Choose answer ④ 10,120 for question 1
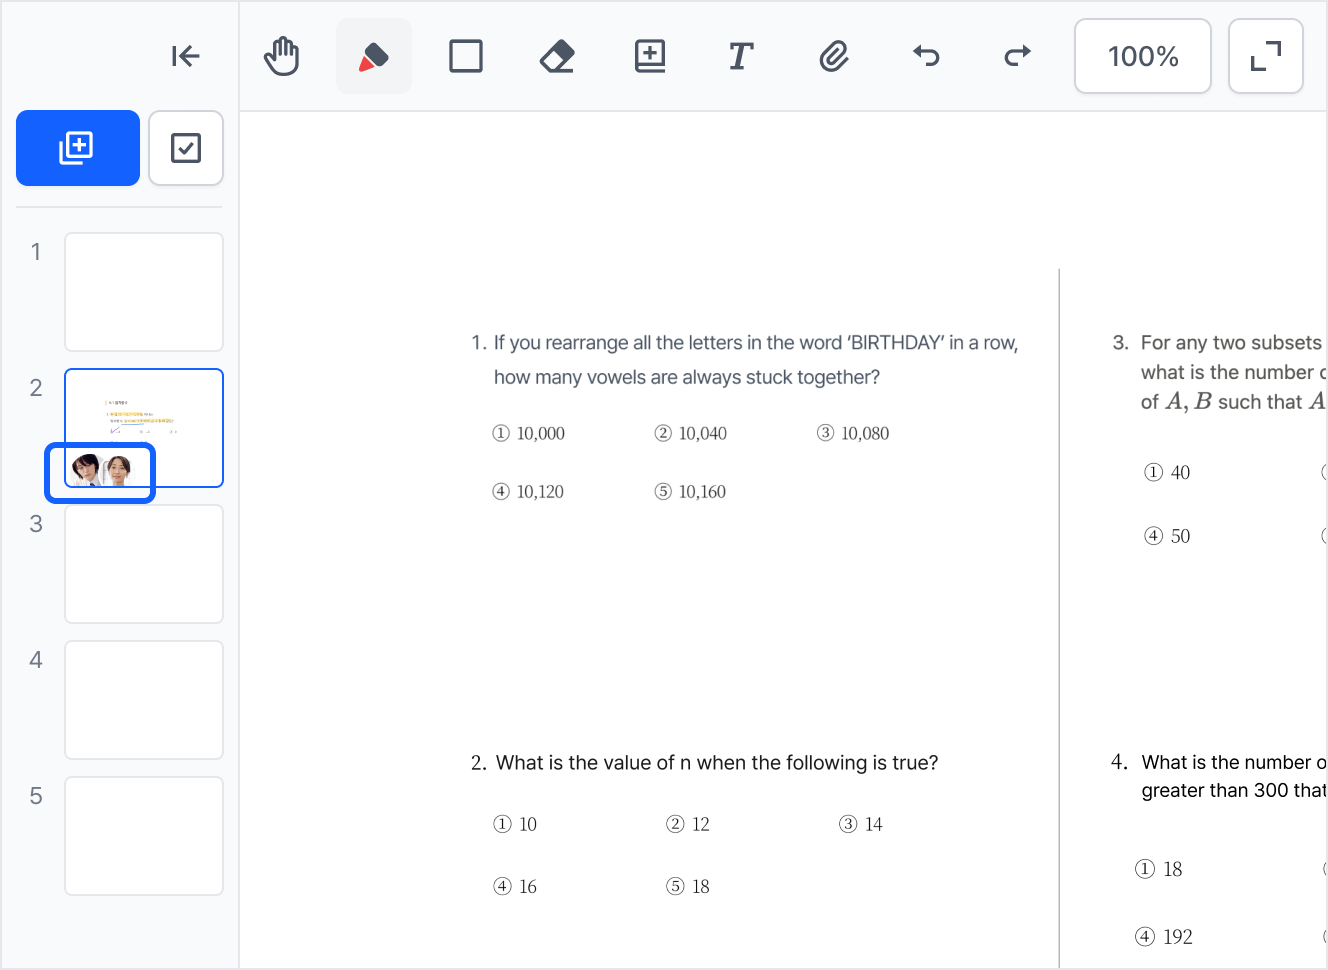This screenshot has height=970, width=1328. pos(529,491)
